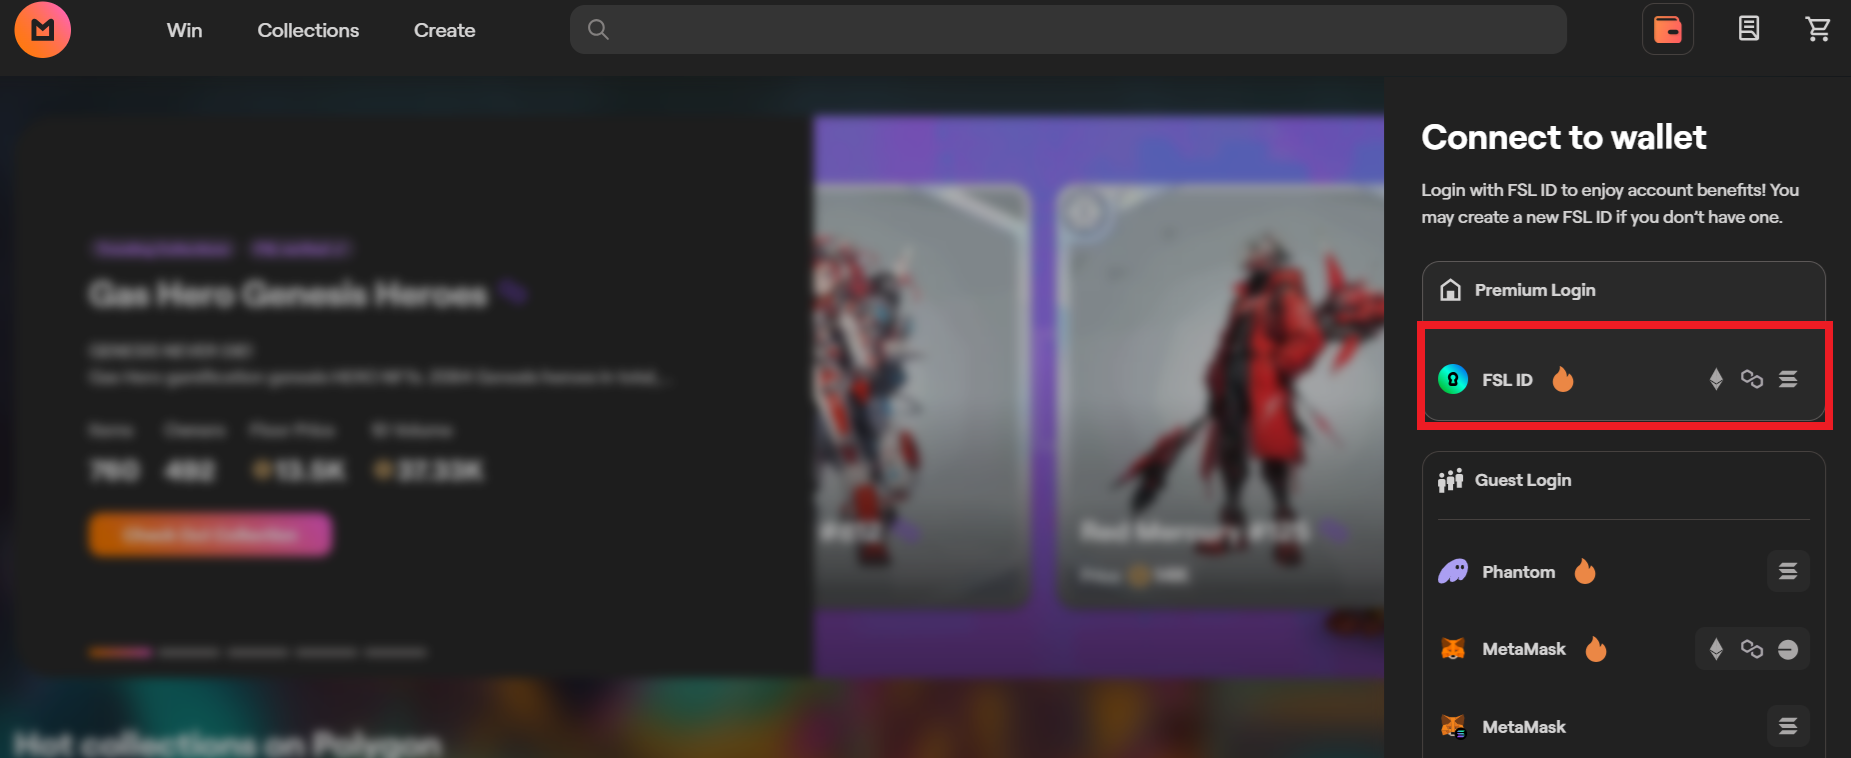
Task: Open the Win menu item
Action: (184, 30)
